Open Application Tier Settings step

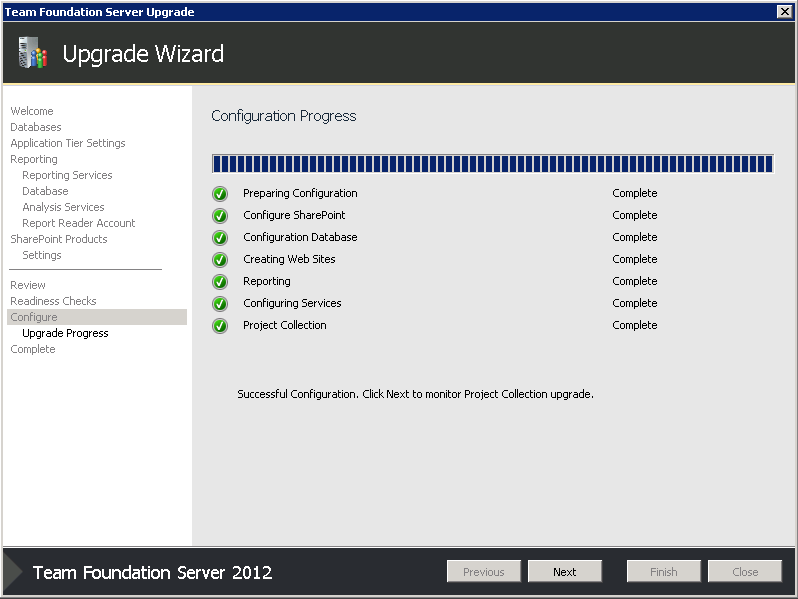point(68,143)
